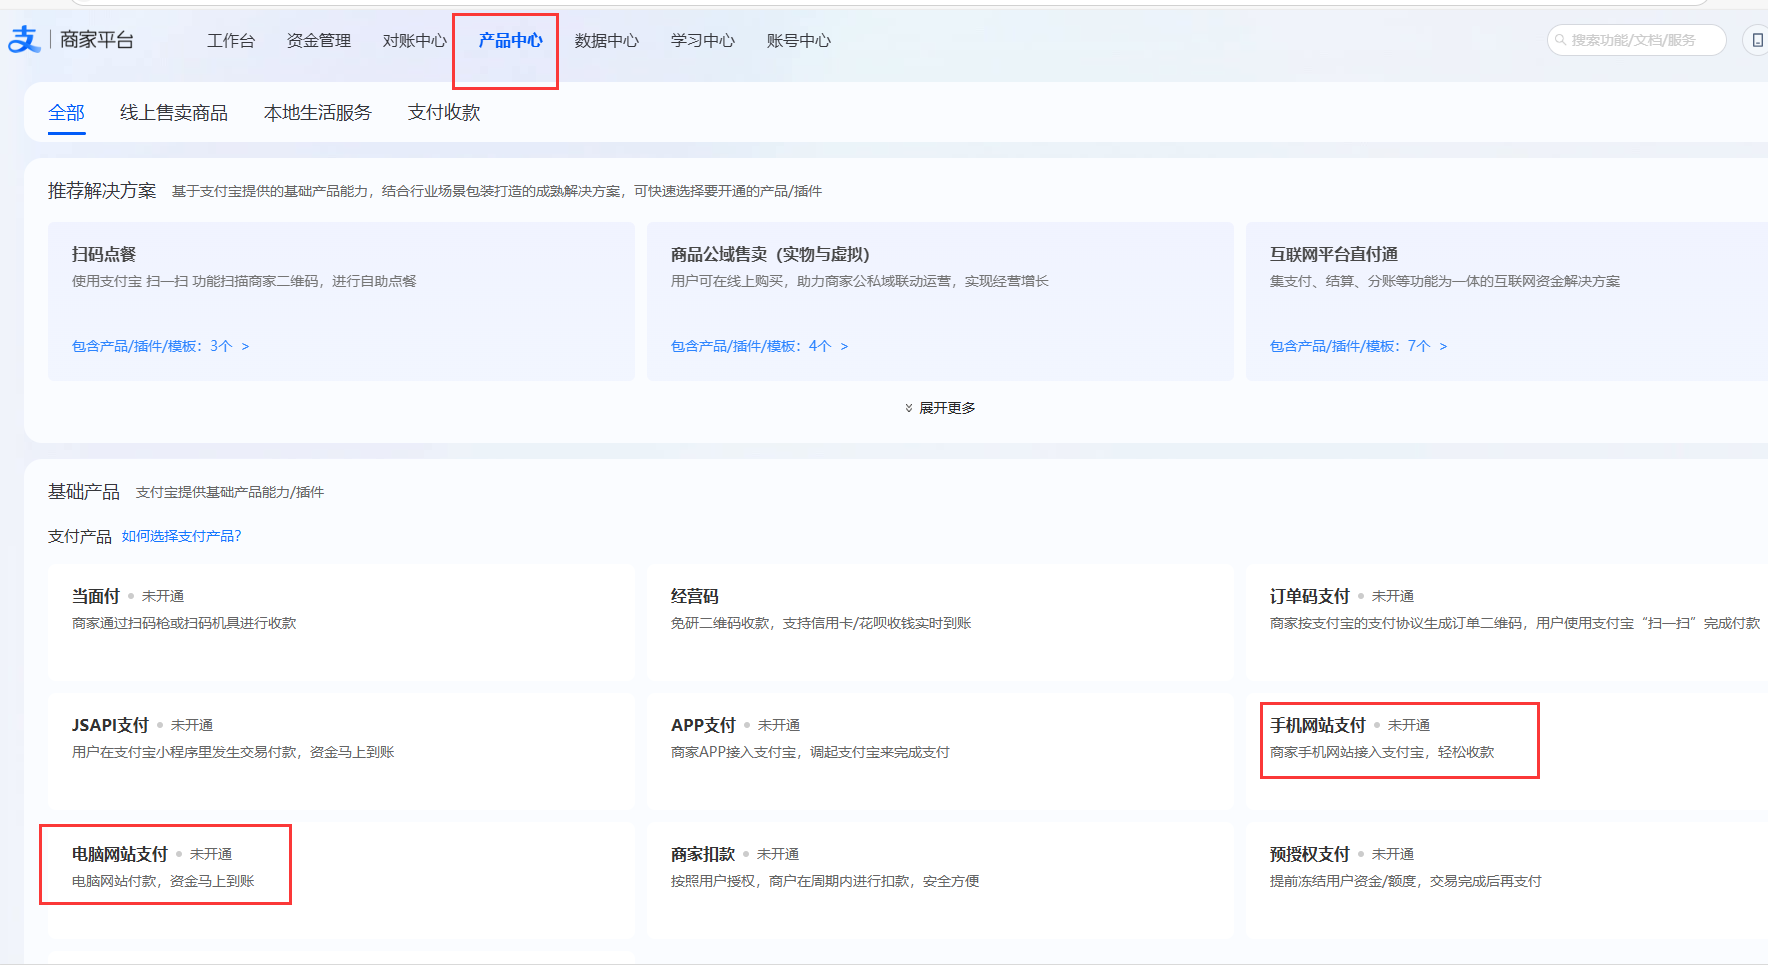Choose the 手机网站支付 product title

pyautogui.click(x=1318, y=725)
